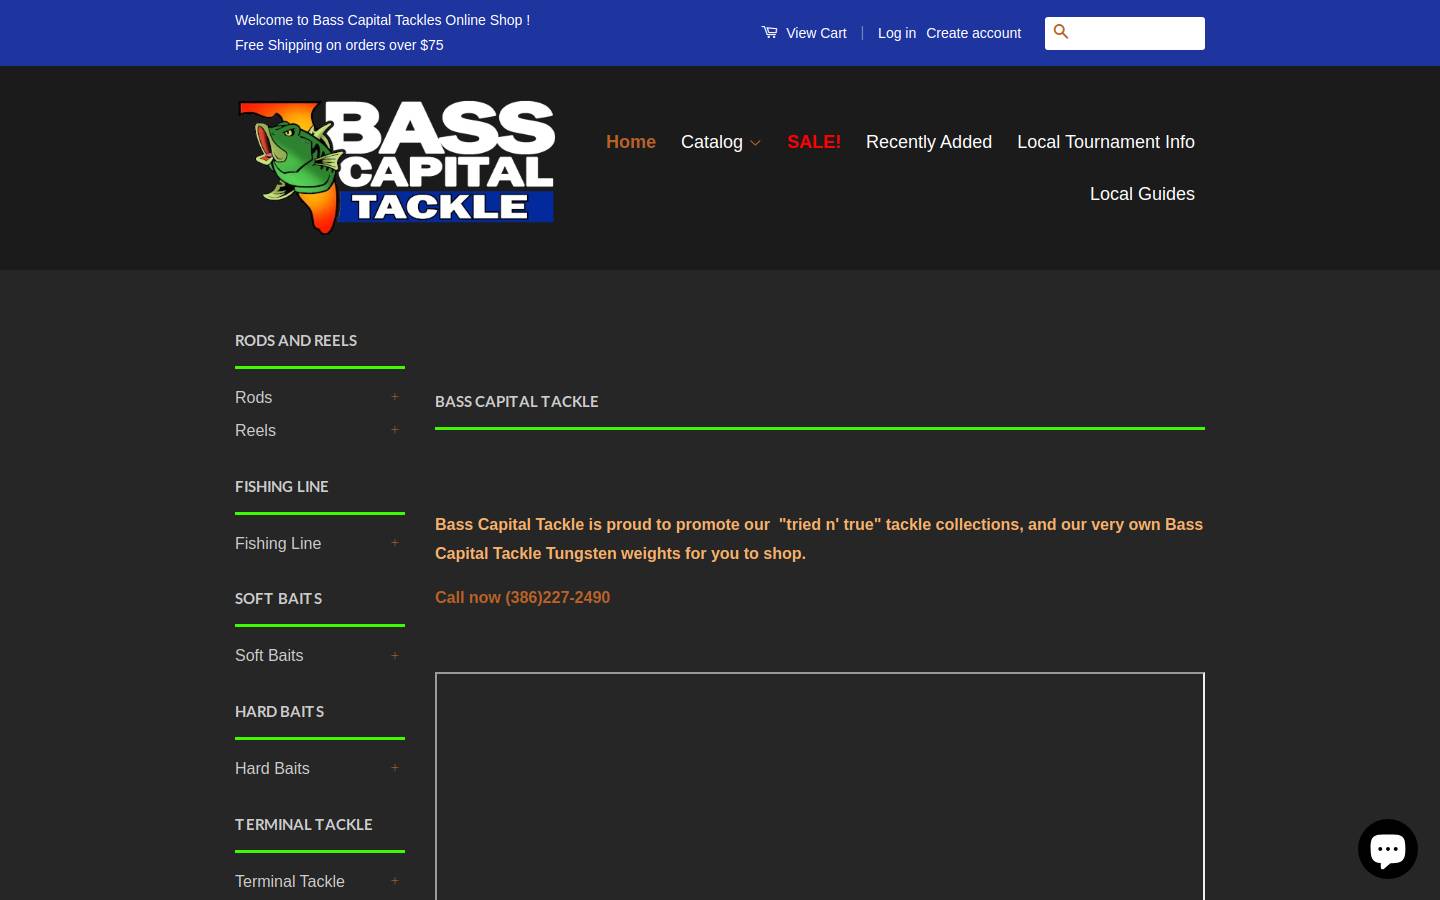The image size is (1440, 900).
Task: Click the BASS CAPITAL TACKLE heading
Action: 517,401
